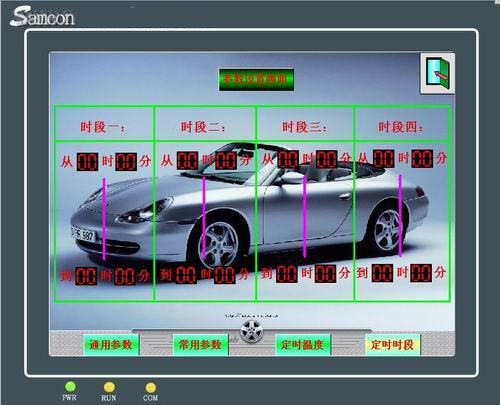
Task: Set 时段四 start hour field
Action: click(x=384, y=158)
